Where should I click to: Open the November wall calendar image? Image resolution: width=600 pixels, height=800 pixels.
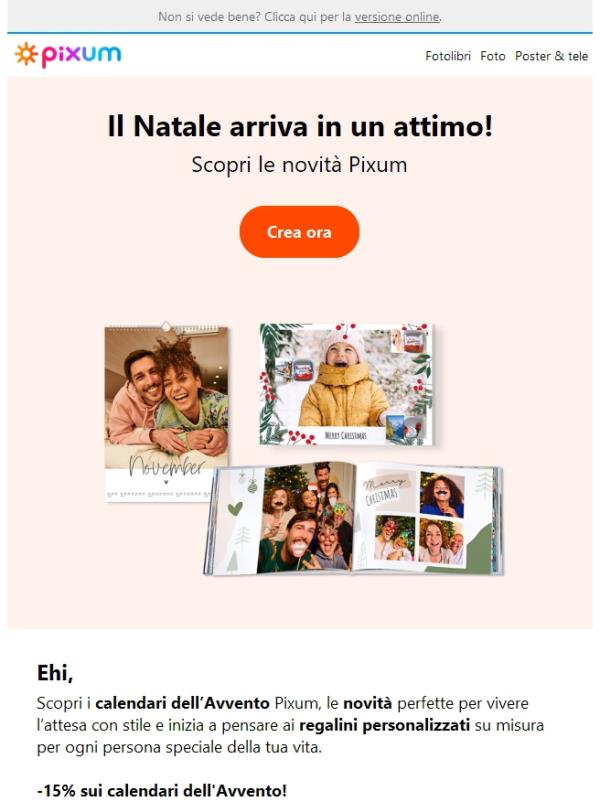(x=166, y=412)
